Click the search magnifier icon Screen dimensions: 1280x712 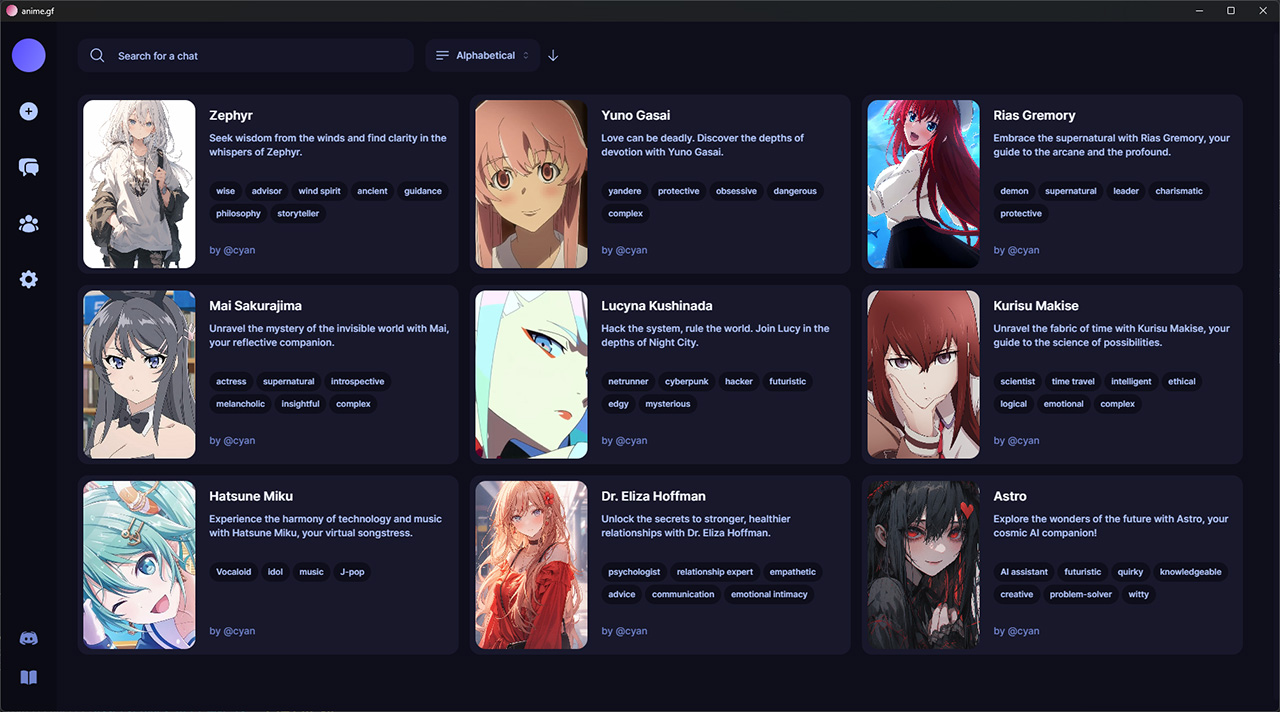coord(97,55)
